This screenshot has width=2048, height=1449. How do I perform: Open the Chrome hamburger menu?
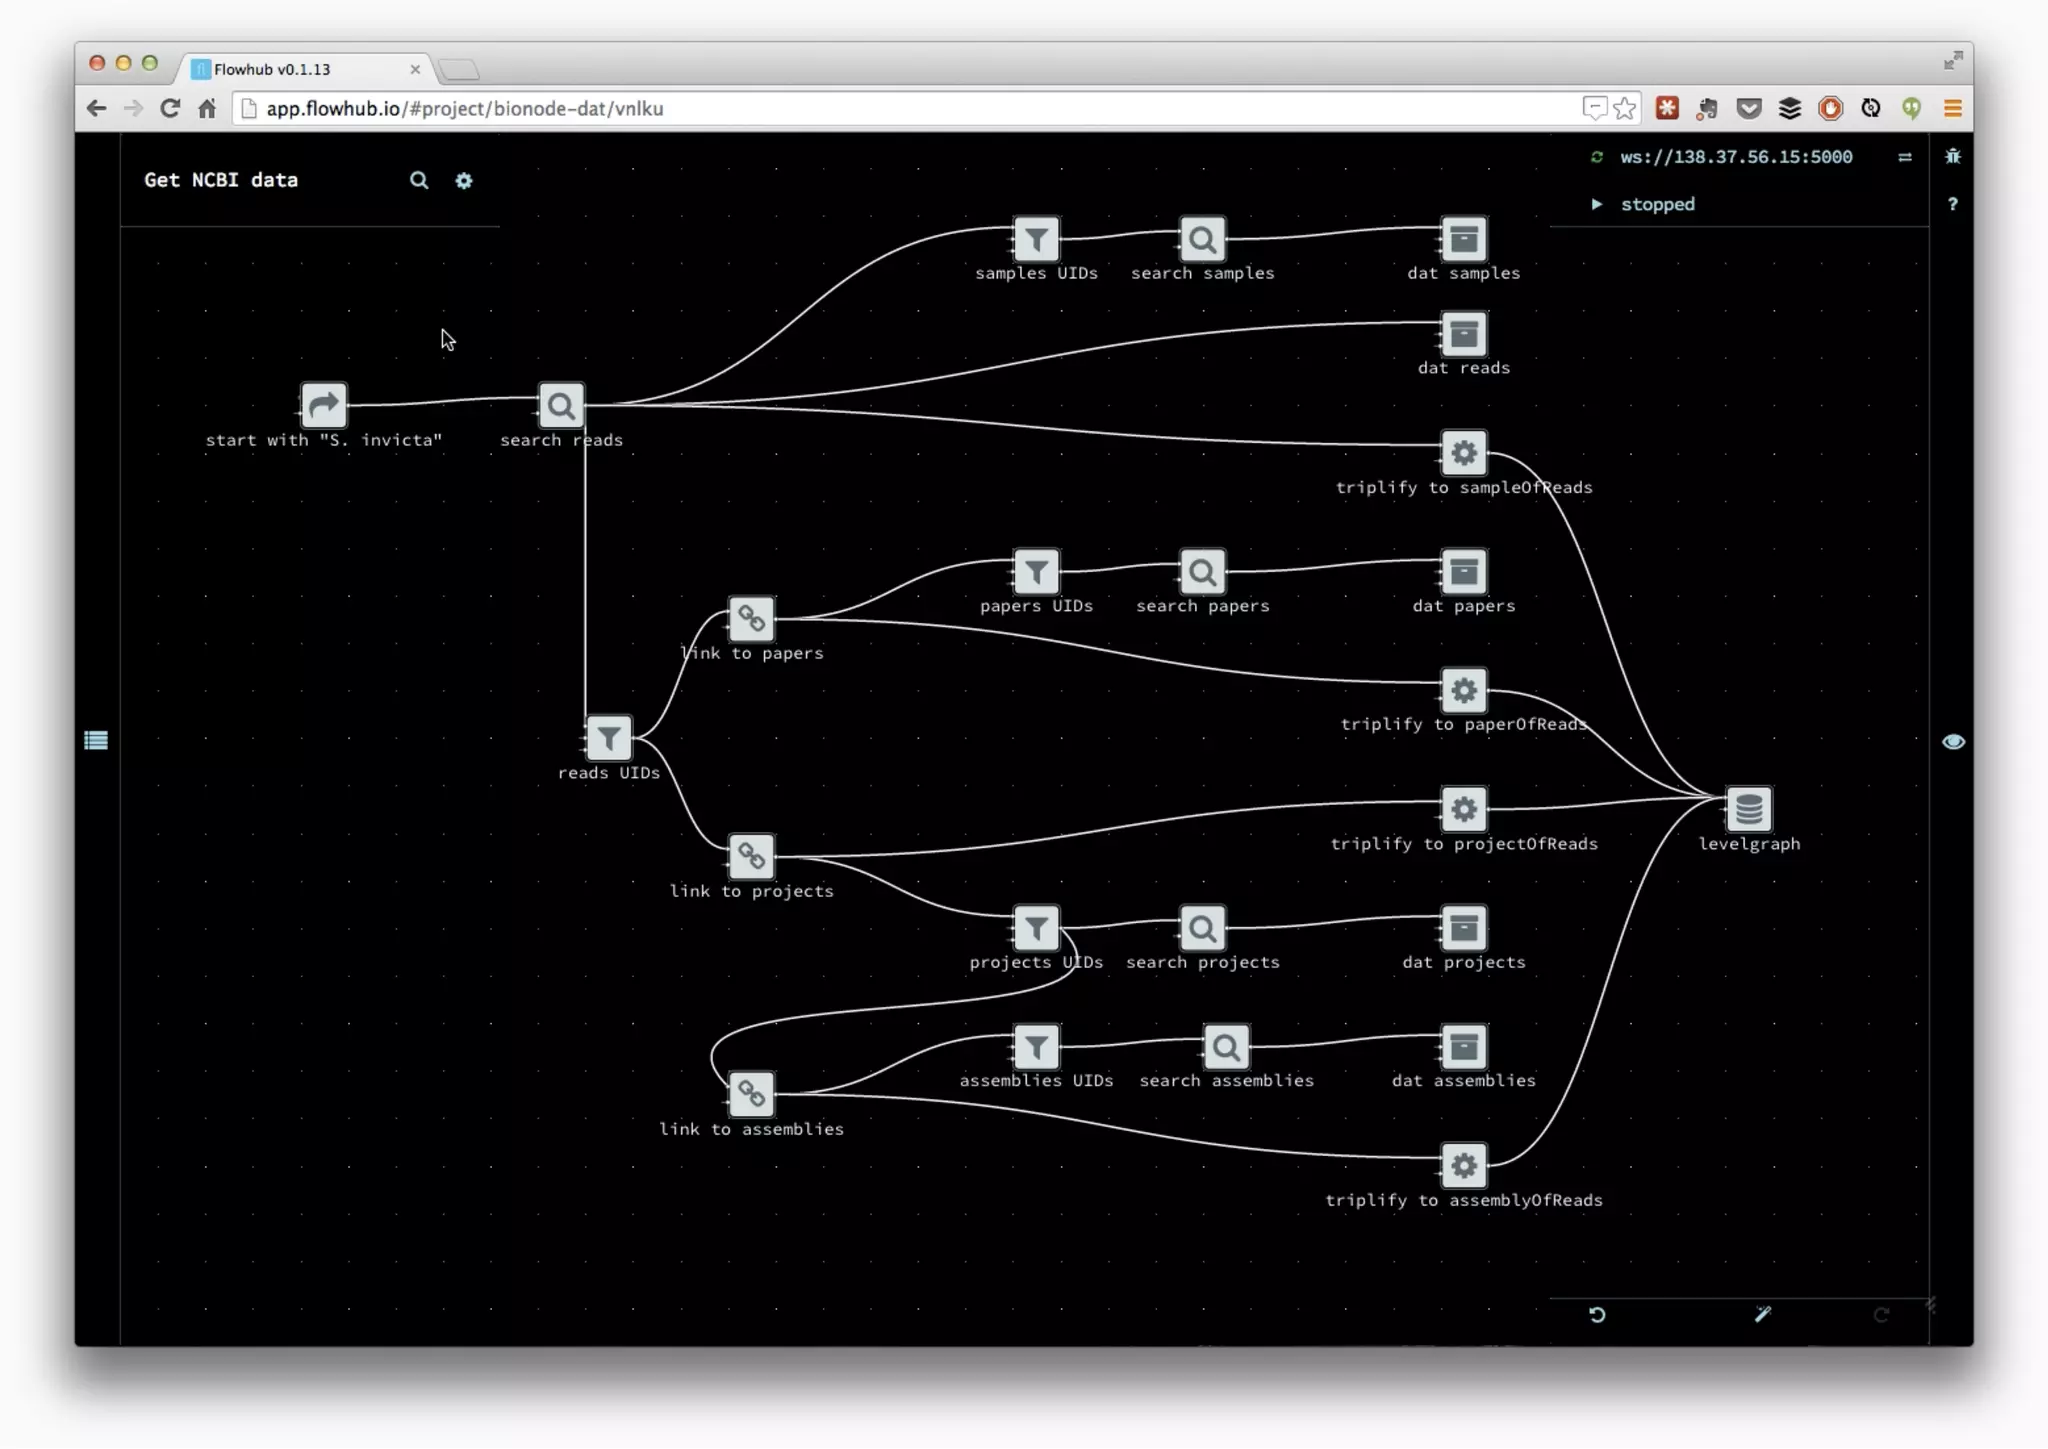[1952, 108]
